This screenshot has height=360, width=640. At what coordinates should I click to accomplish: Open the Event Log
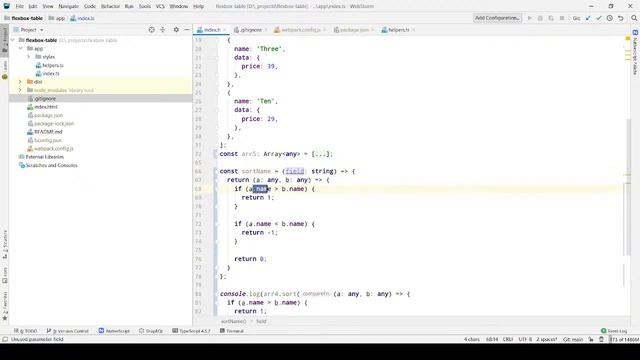click(614, 331)
